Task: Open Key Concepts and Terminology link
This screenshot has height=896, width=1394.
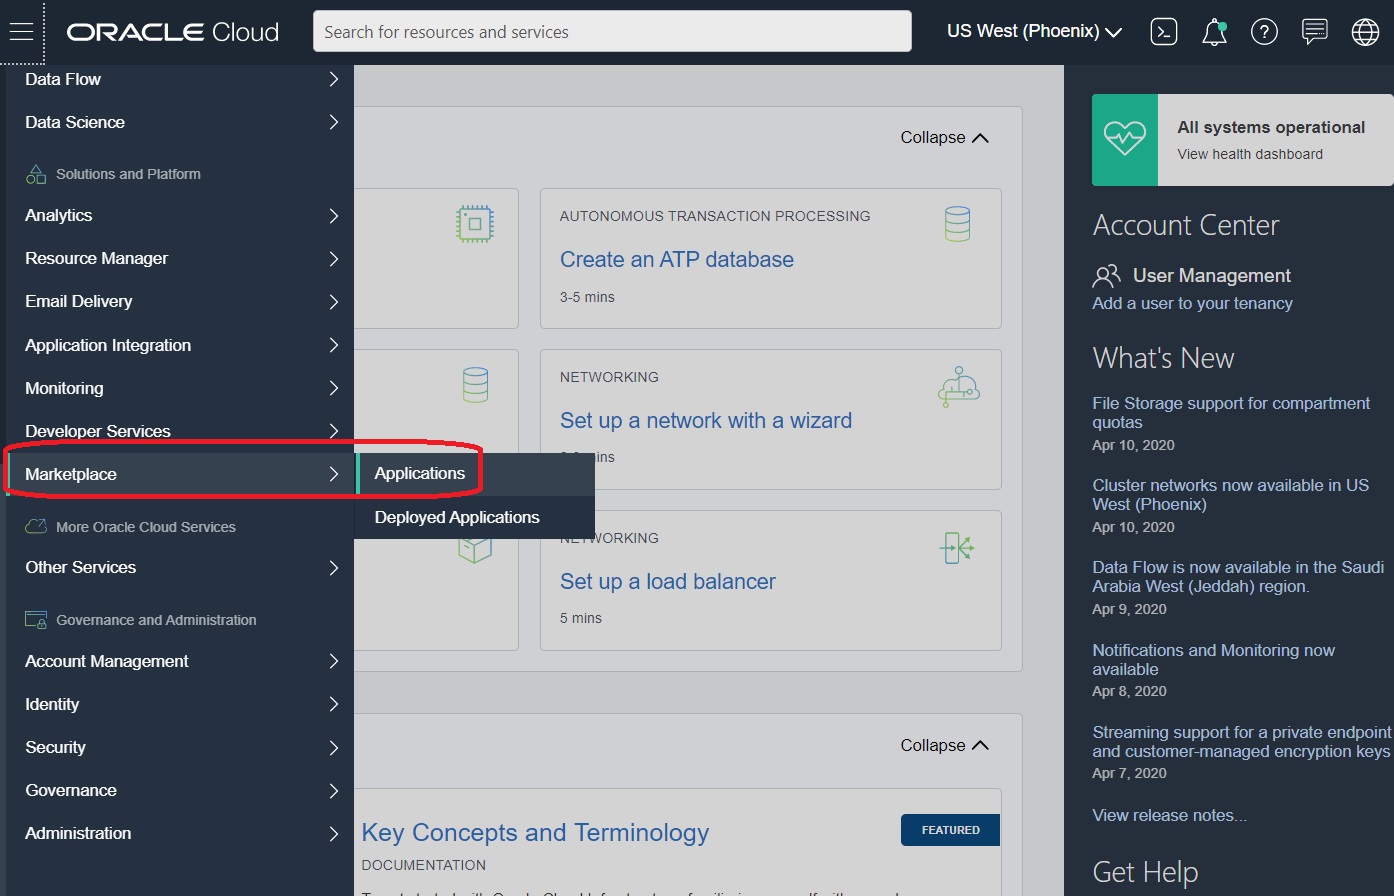Action: 535,832
